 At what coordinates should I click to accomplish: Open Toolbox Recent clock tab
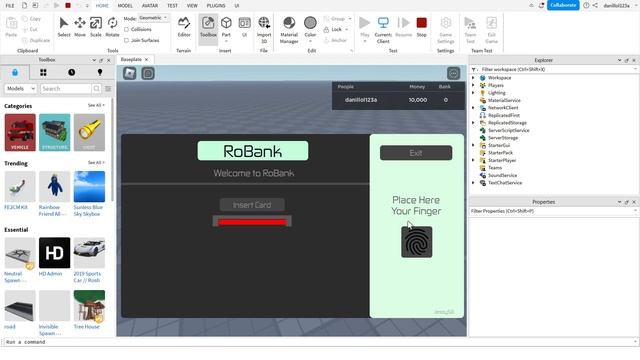click(71, 72)
